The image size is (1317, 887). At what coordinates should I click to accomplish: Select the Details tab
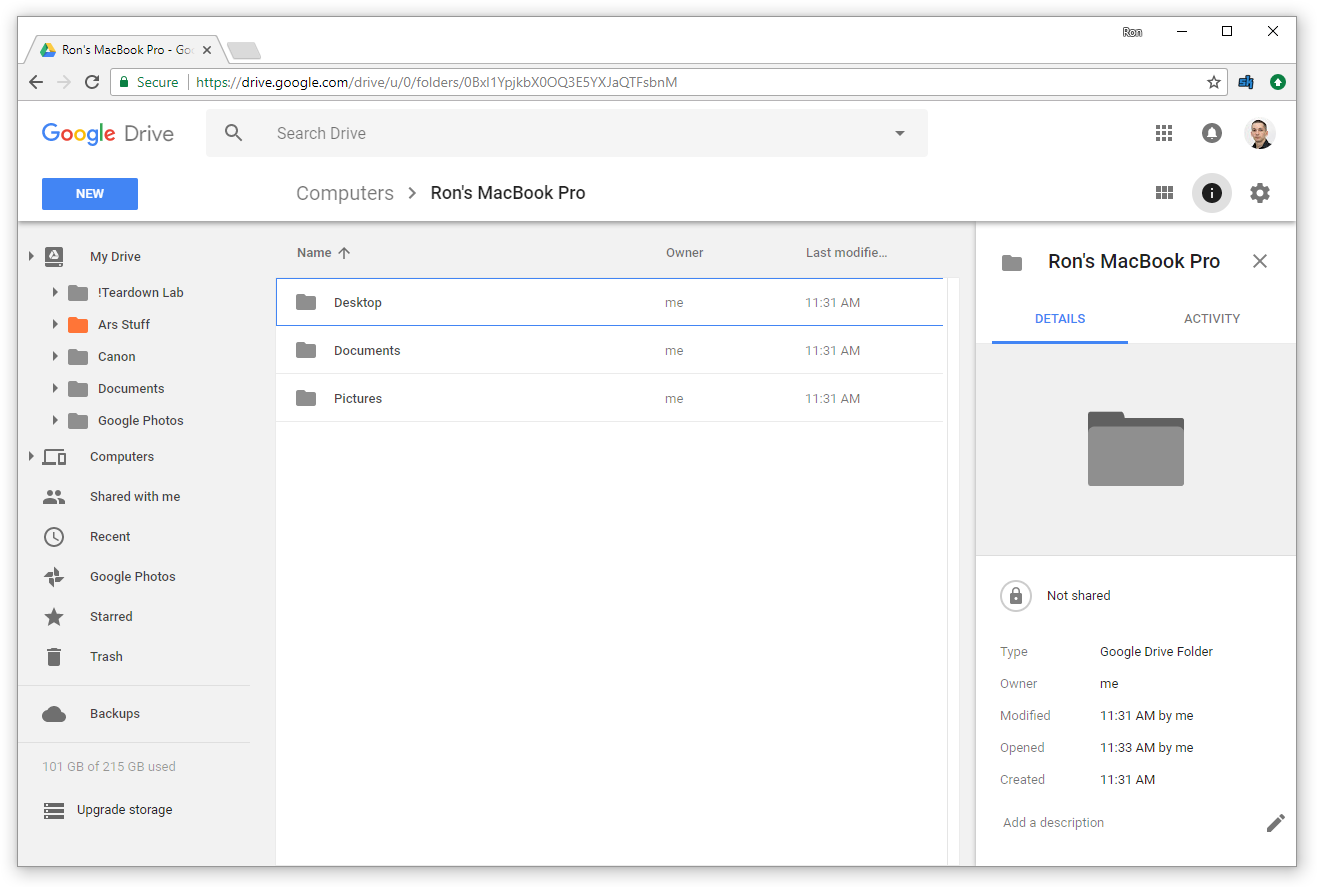1059,318
